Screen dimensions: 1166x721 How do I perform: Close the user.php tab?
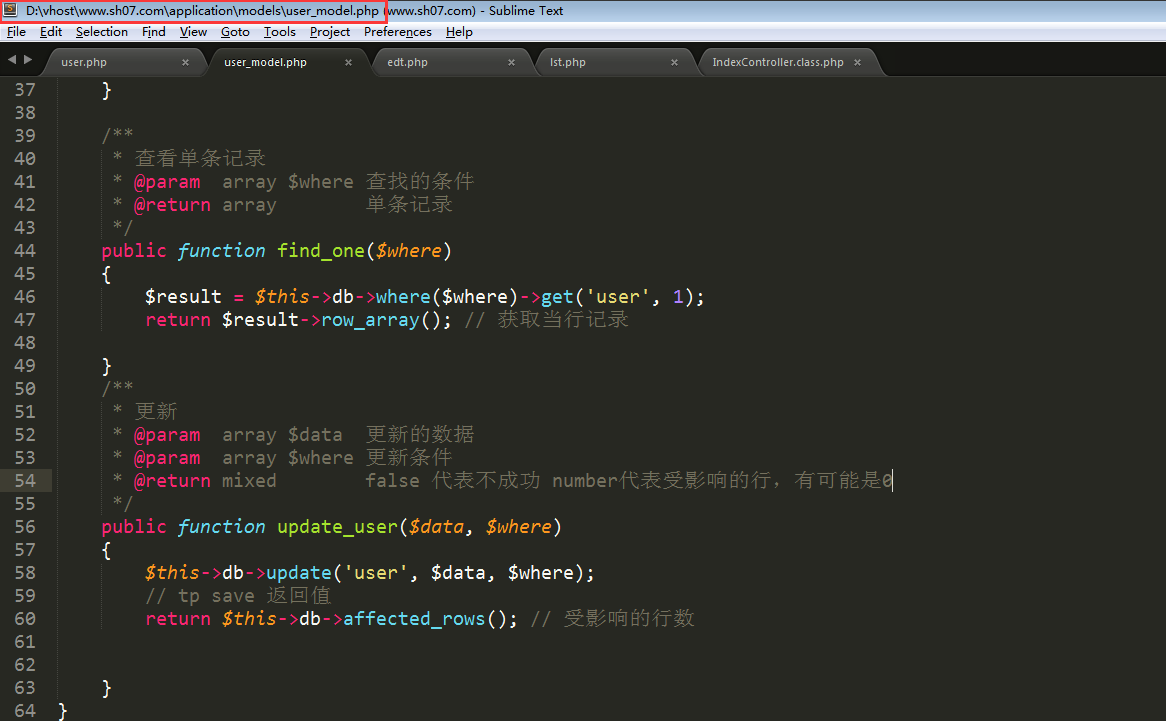pos(185,62)
